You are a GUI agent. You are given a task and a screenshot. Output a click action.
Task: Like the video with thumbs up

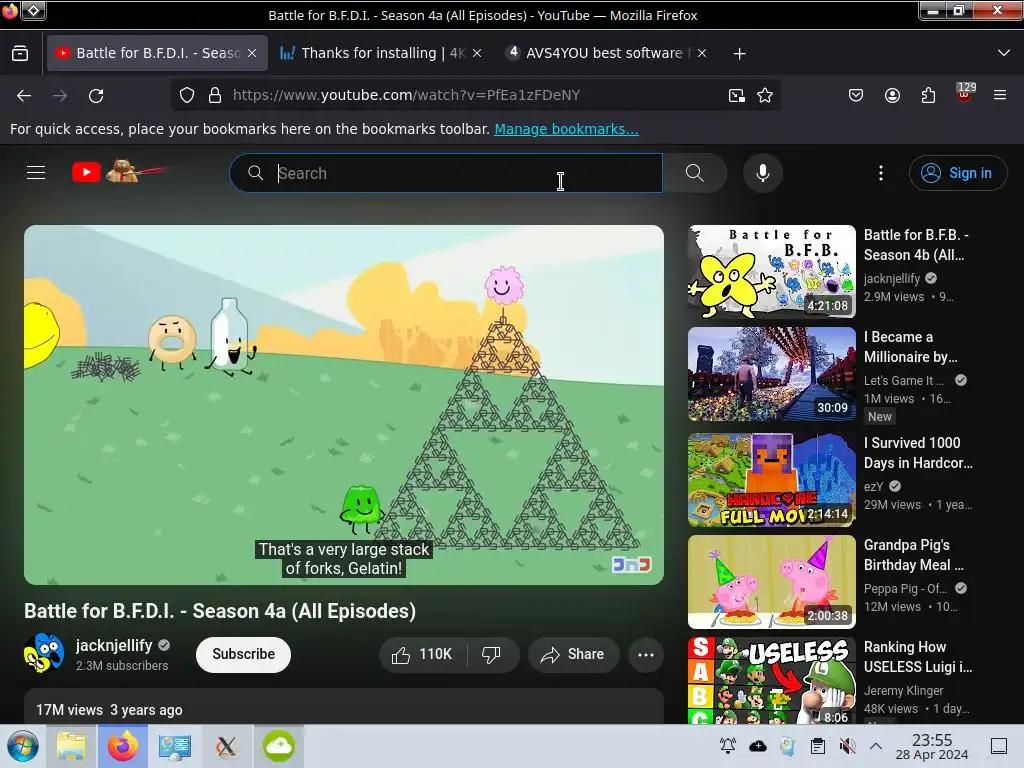point(423,654)
